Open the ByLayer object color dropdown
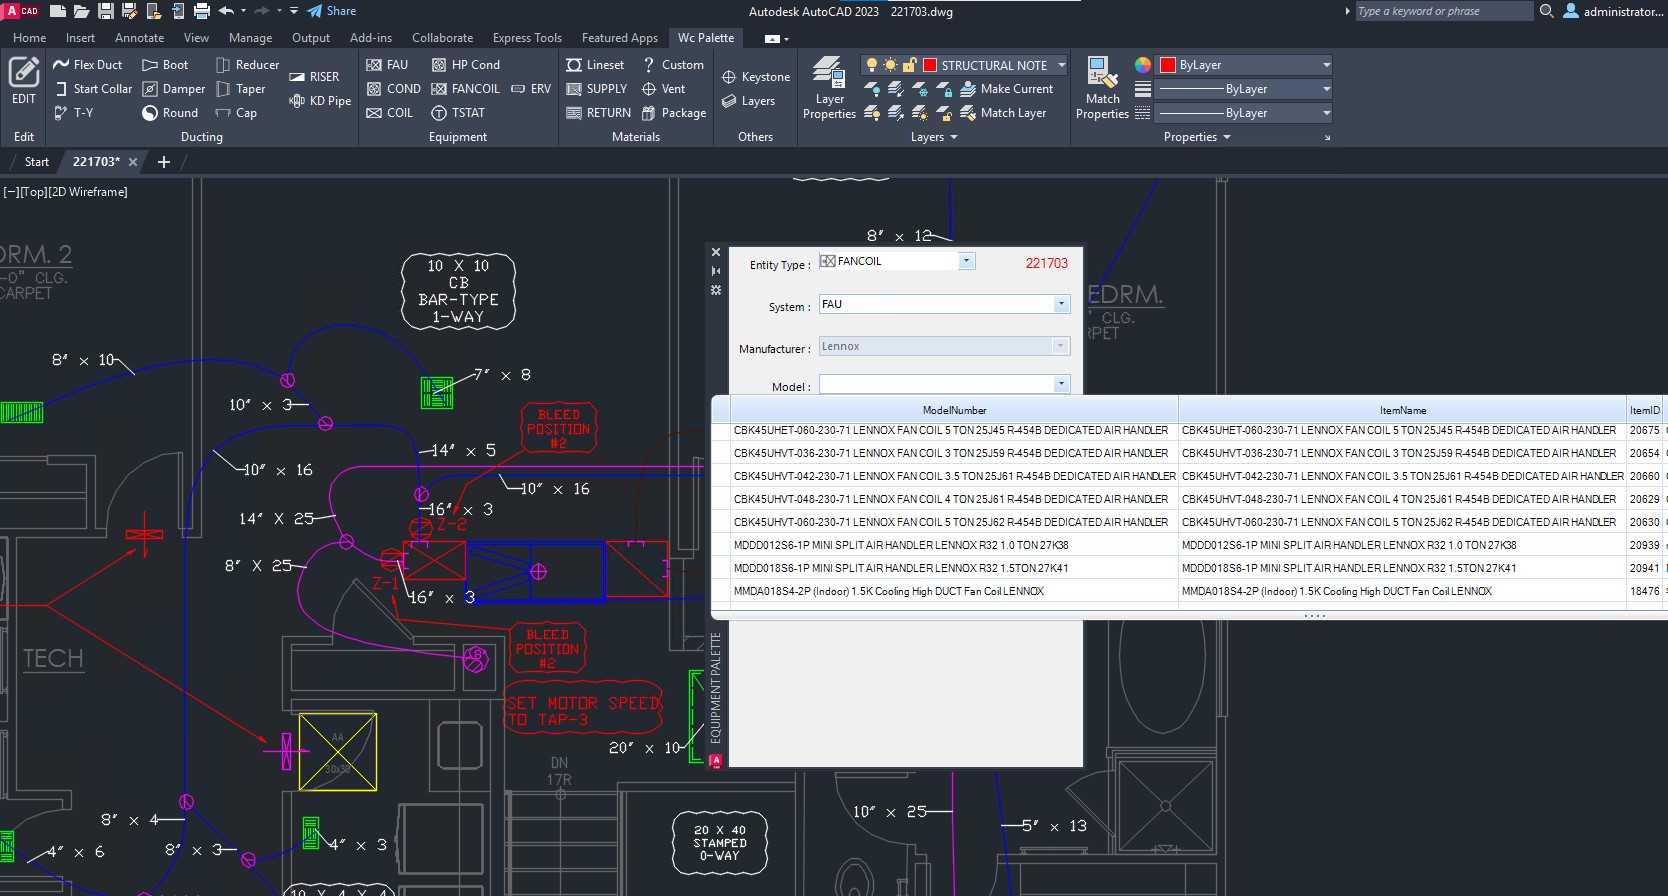The image size is (1668, 896). (1326, 65)
